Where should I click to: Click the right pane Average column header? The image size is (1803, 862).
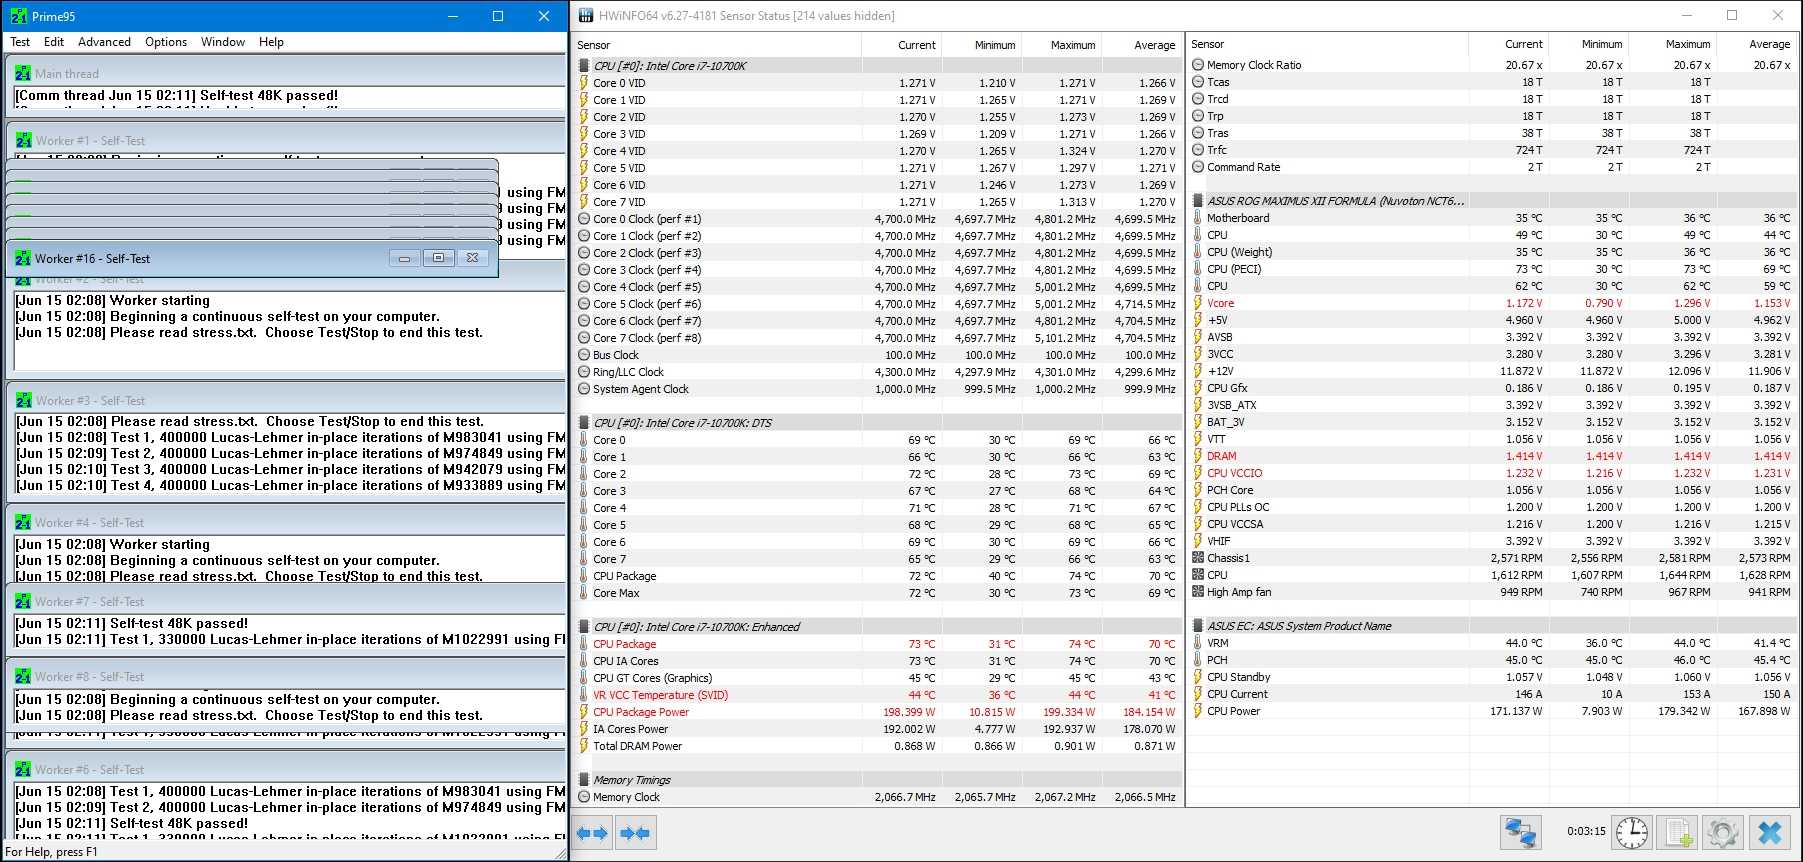coord(1768,44)
